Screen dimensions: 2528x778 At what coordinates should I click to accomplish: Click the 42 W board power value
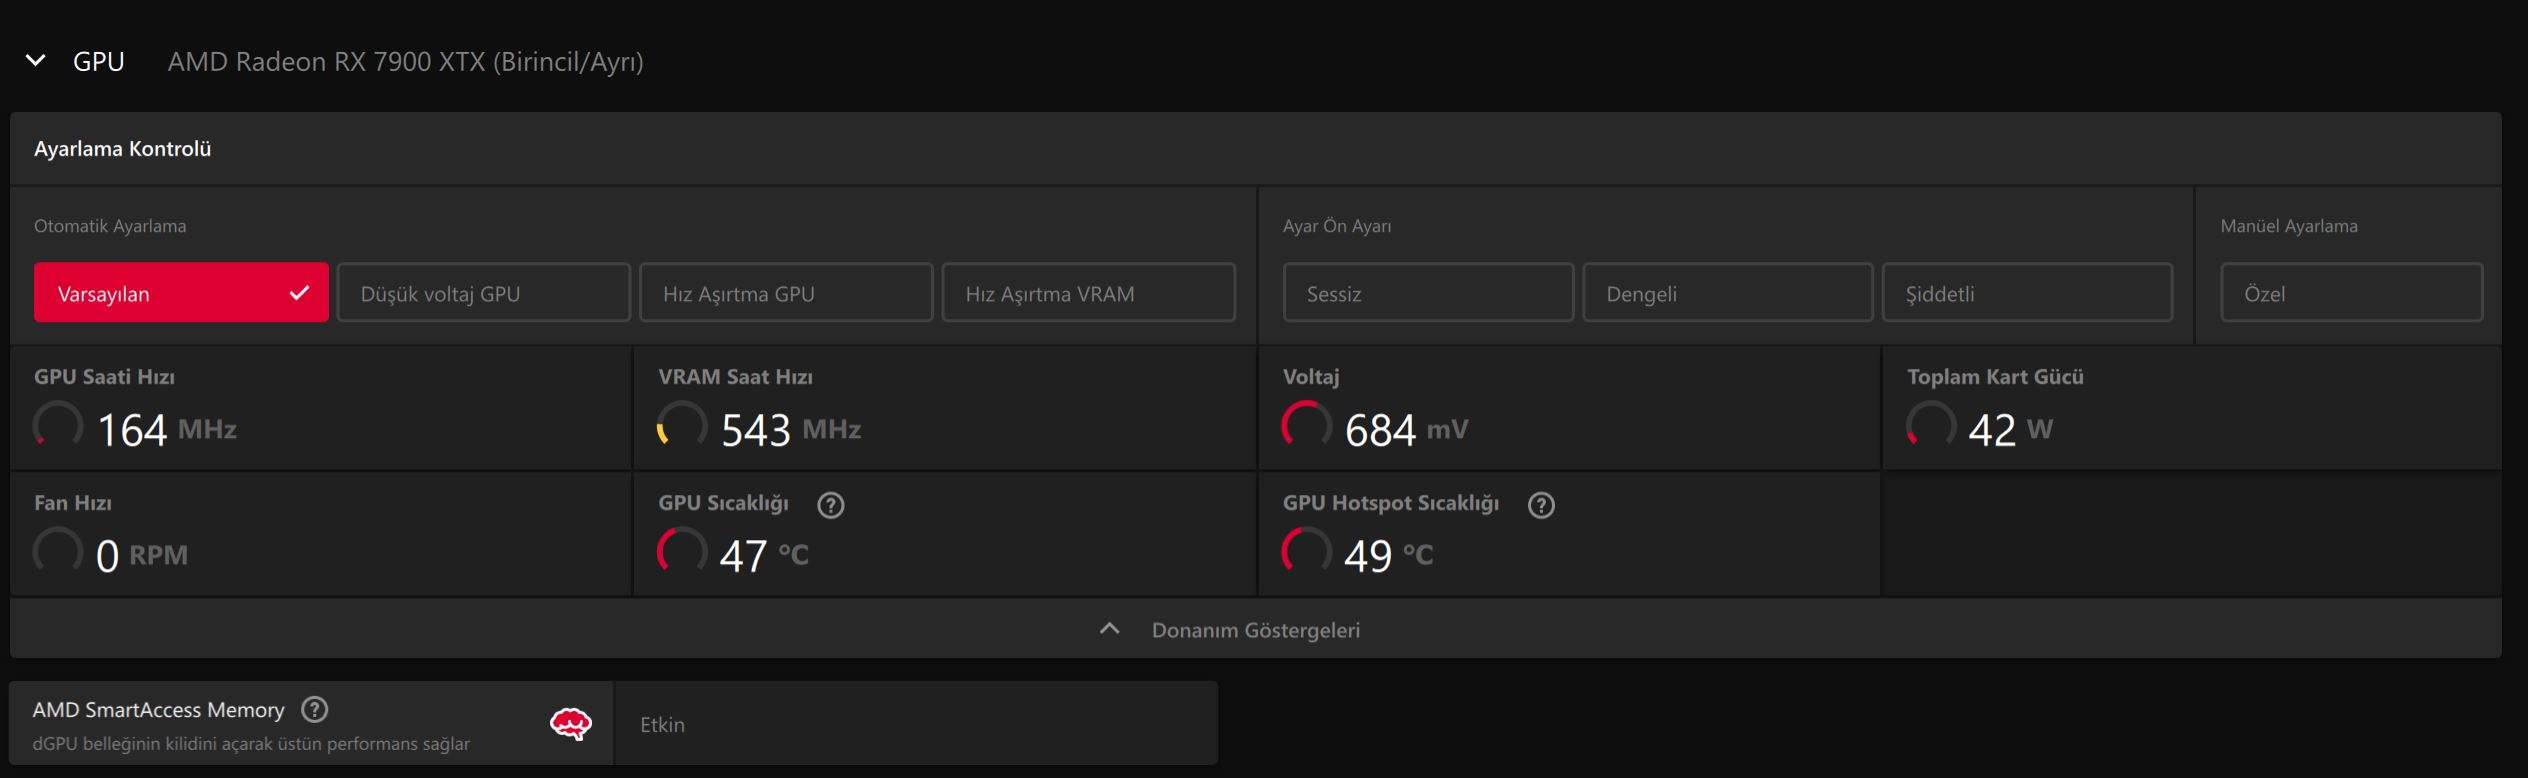2010,429
